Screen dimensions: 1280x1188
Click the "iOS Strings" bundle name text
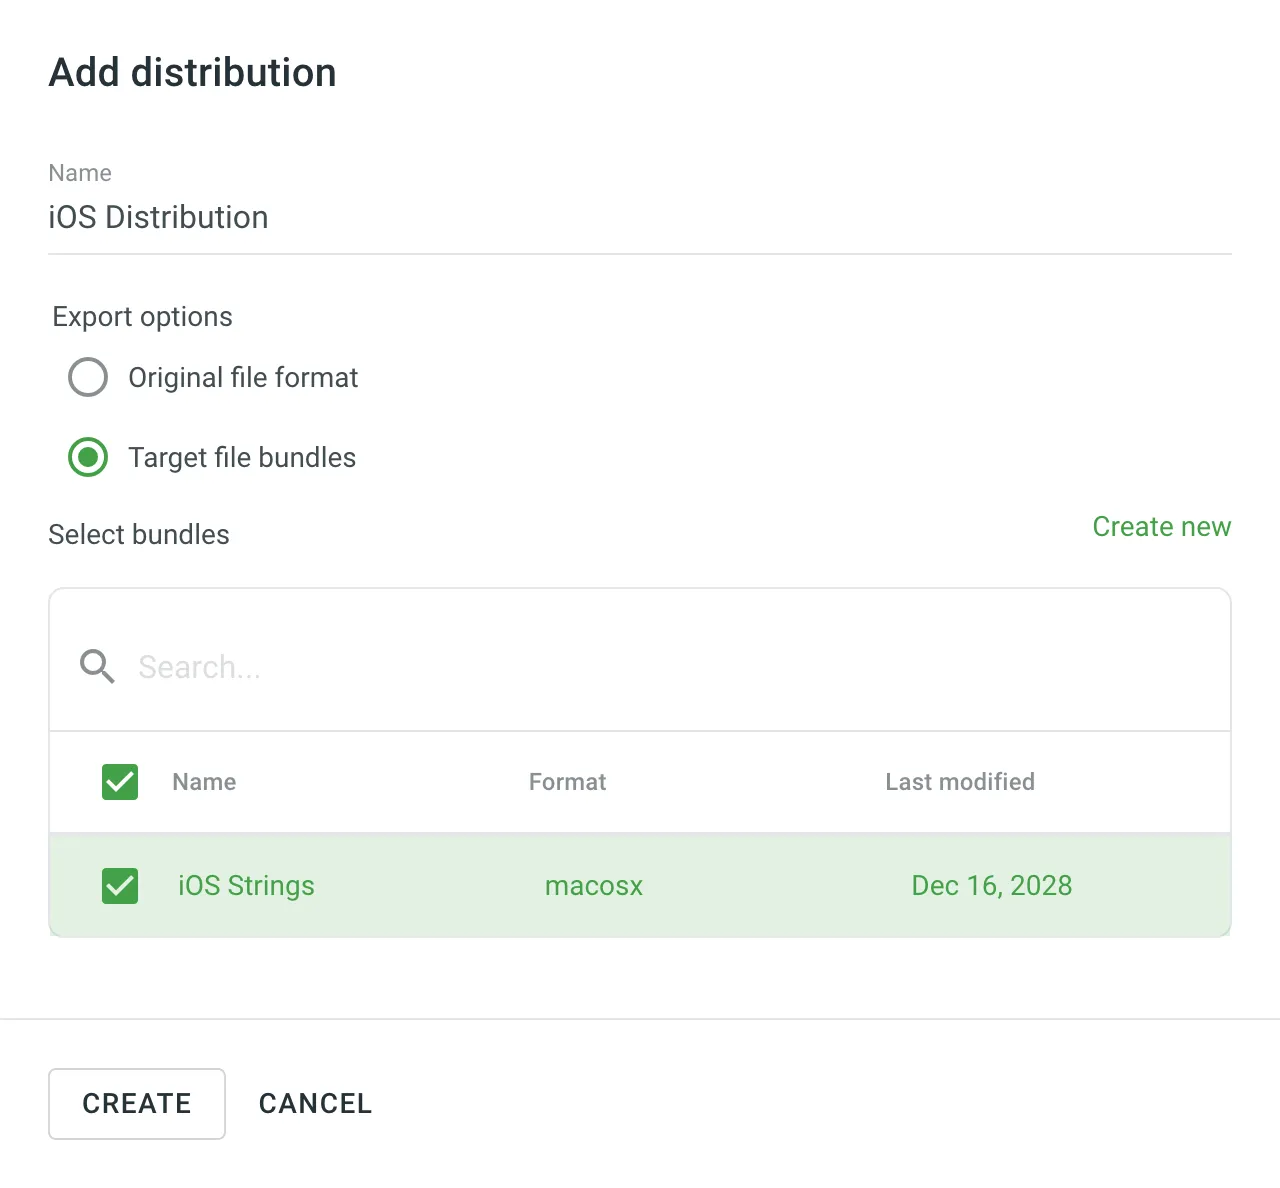tap(246, 885)
